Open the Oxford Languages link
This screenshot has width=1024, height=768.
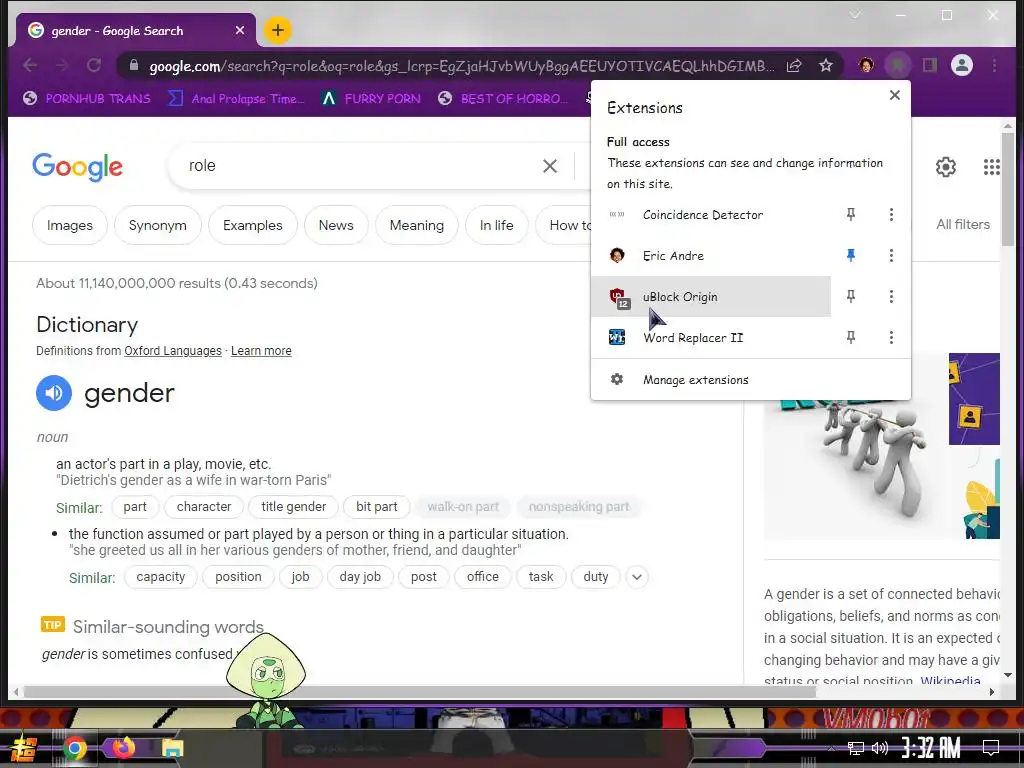[x=173, y=351]
